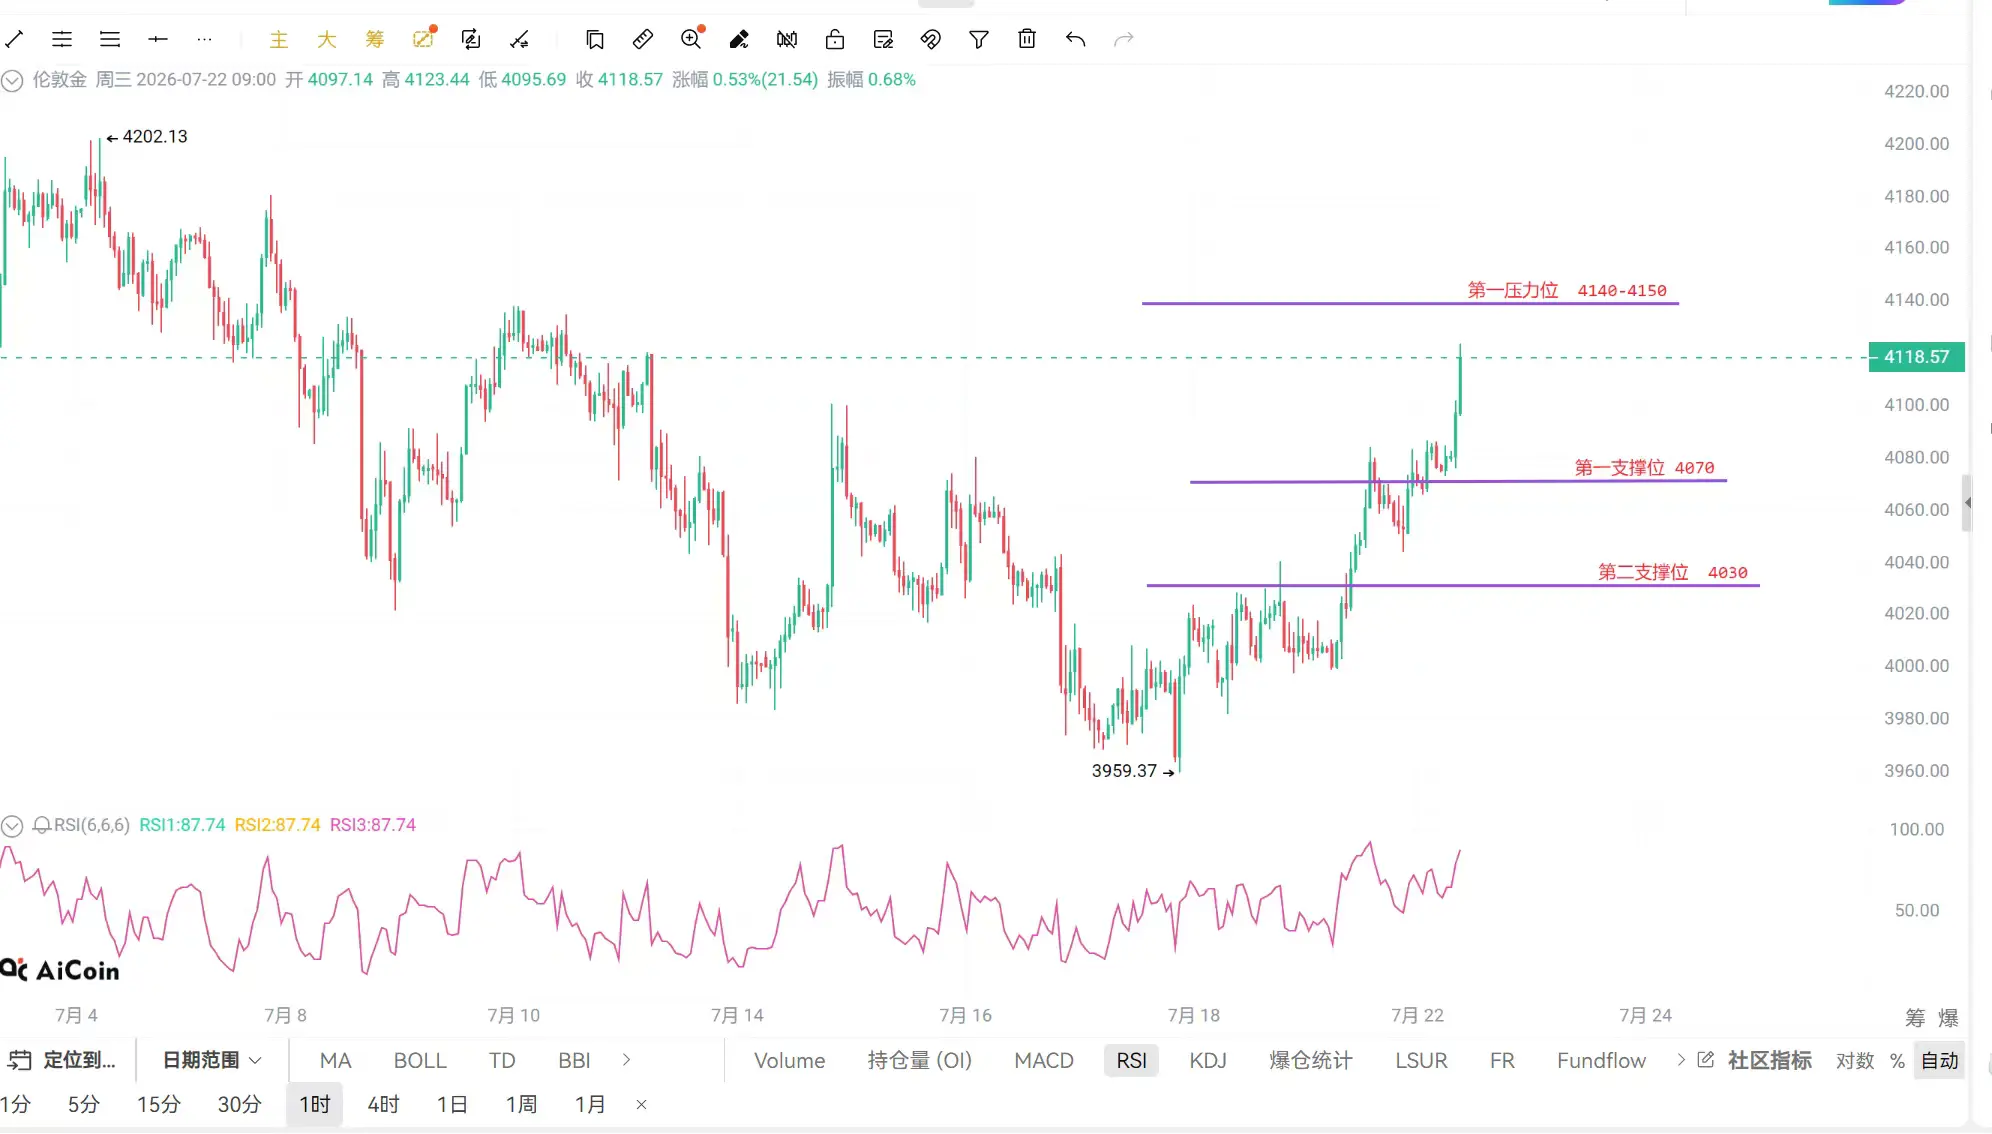Enable the MA overlay indicator

coord(335,1060)
